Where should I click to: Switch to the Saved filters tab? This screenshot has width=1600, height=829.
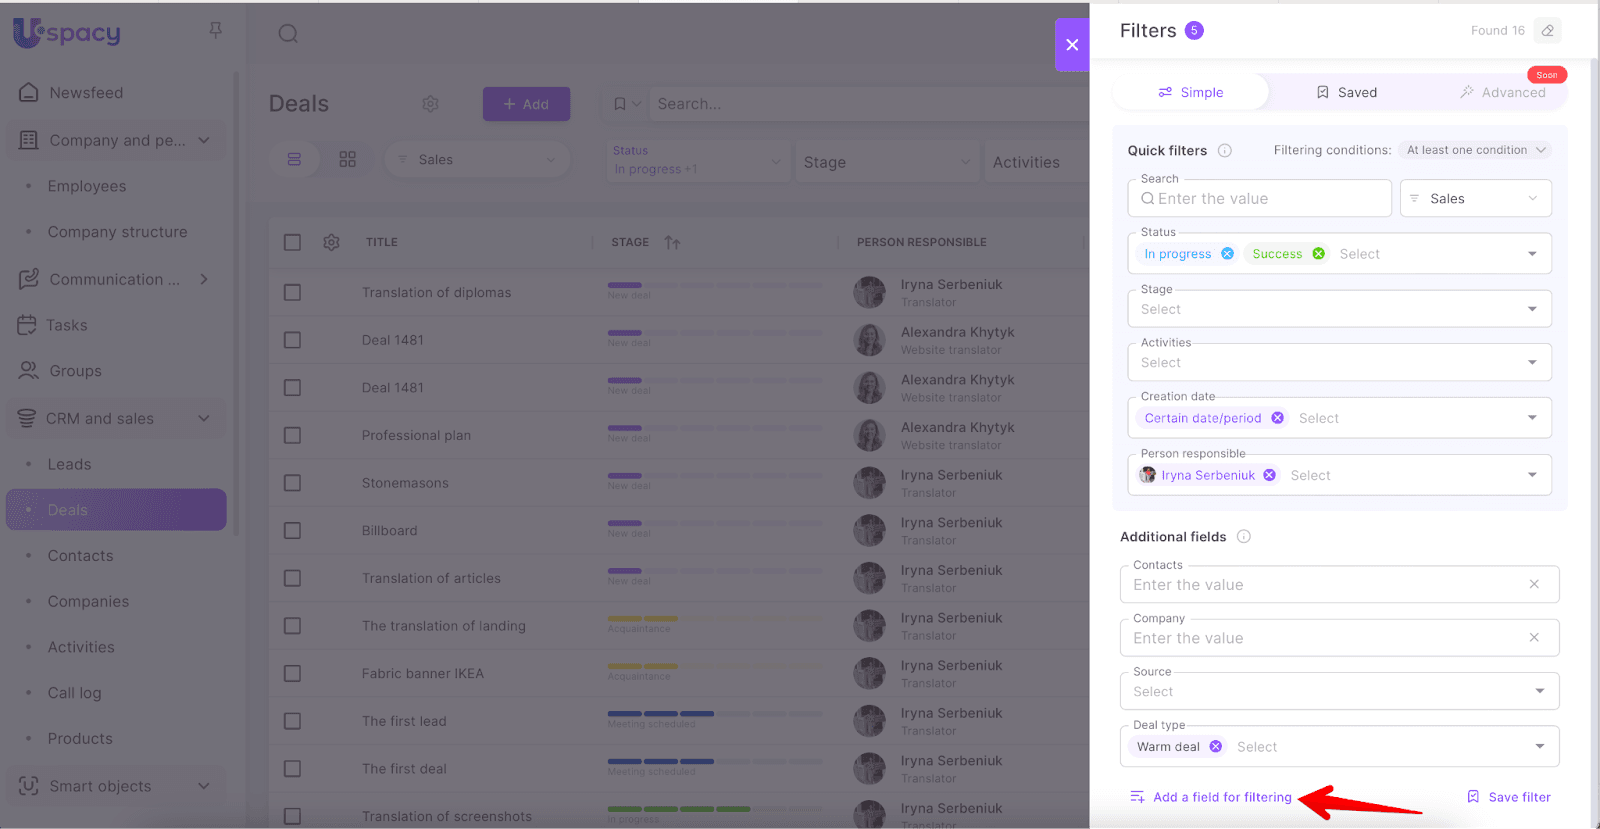[1346, 93]
